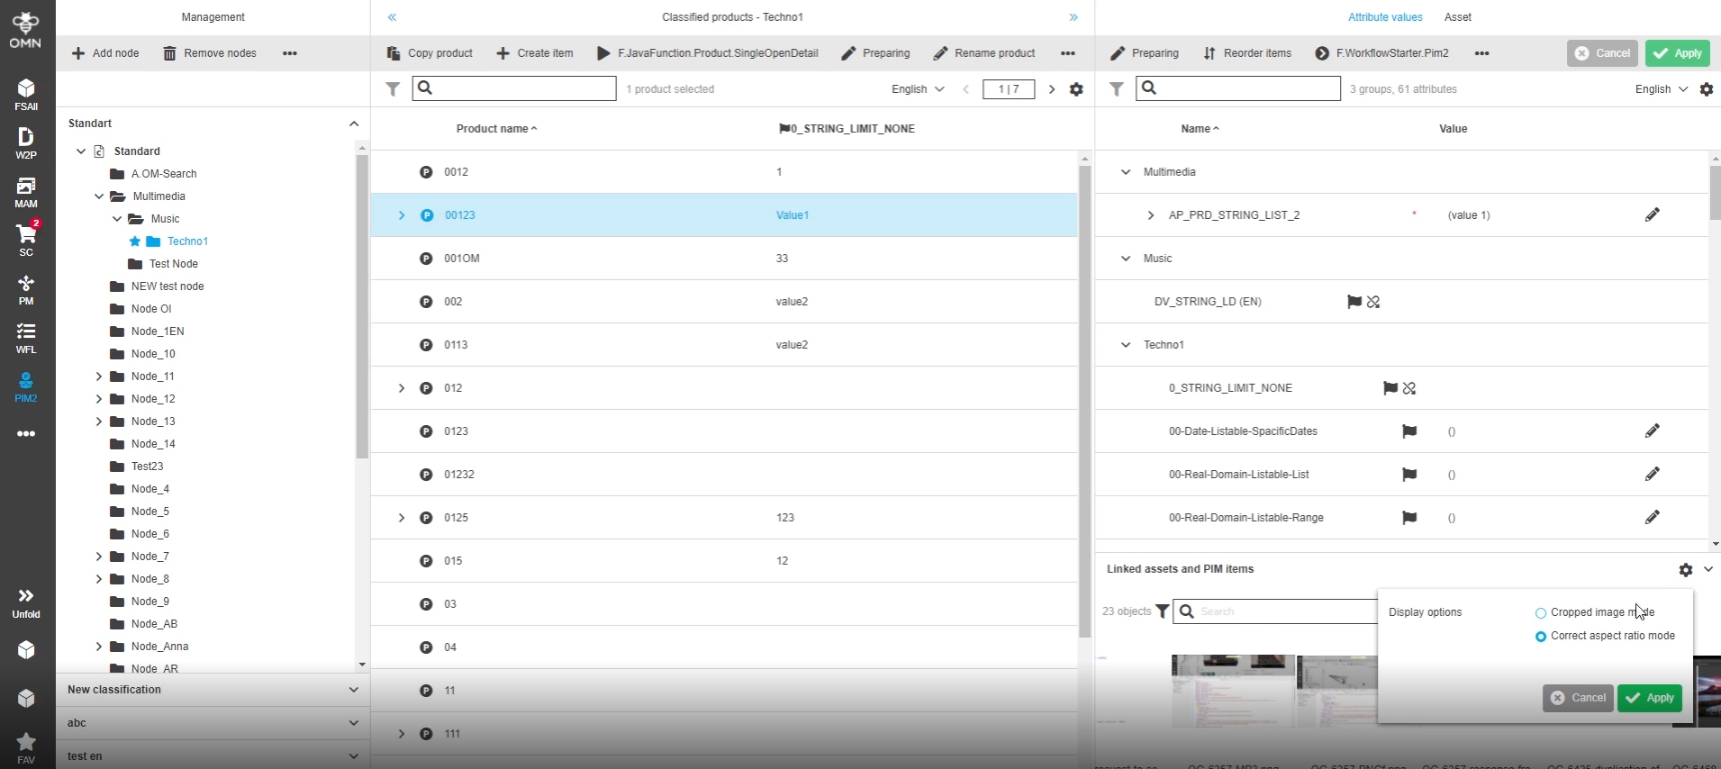1721x769 pixels.
Task: Open filter in Attribute values panel
Action: click(x=1117, y=89)
